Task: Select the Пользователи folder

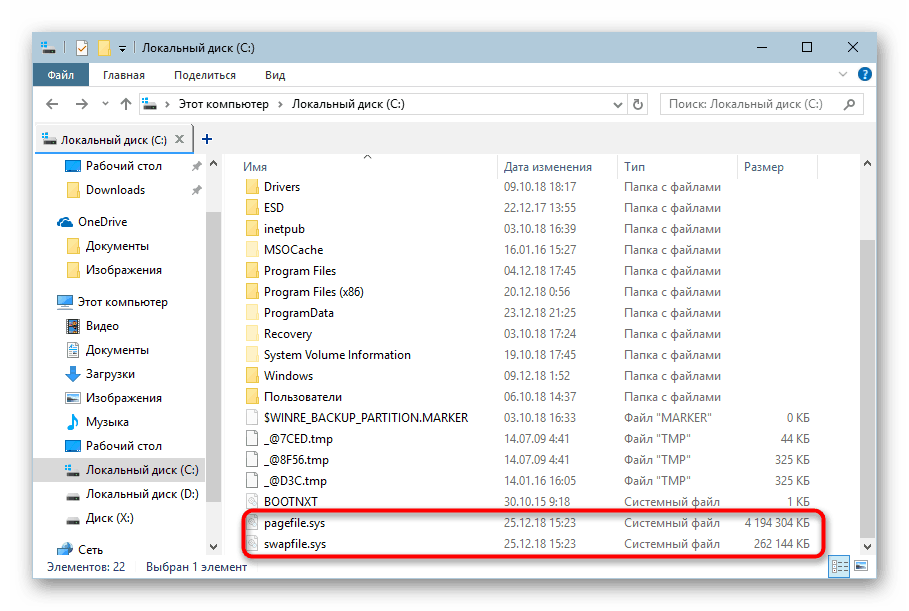Action: pyautogui.click(x=303, y=397)
